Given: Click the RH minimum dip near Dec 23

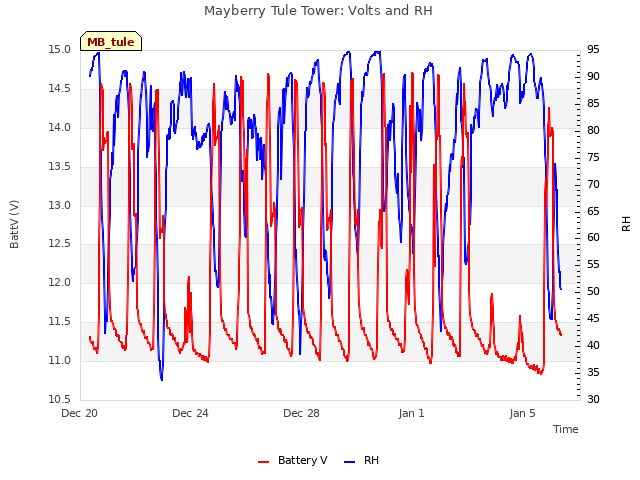Looking at the screenshot, I should (162, 379).
